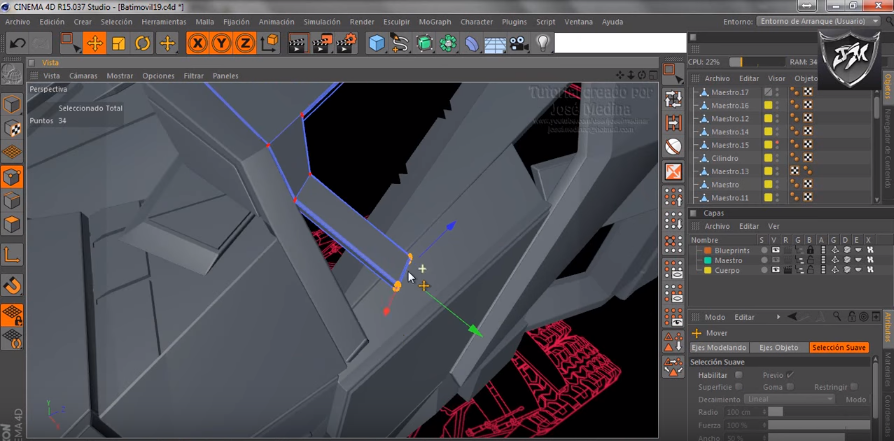Open the Cámaras viewport menu
The height and width of the screenshot is (441, 894).
click(83, 76)
